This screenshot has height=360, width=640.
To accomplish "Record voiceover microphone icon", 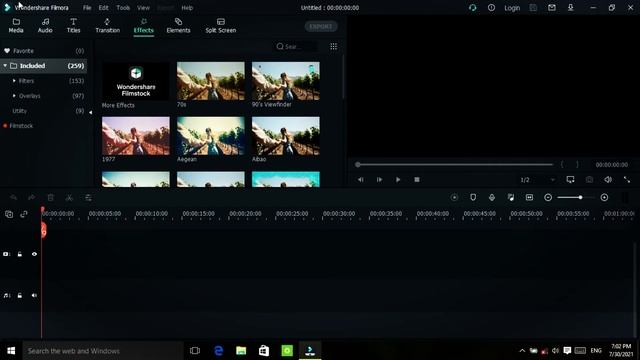I will click(x=492, y=198).
